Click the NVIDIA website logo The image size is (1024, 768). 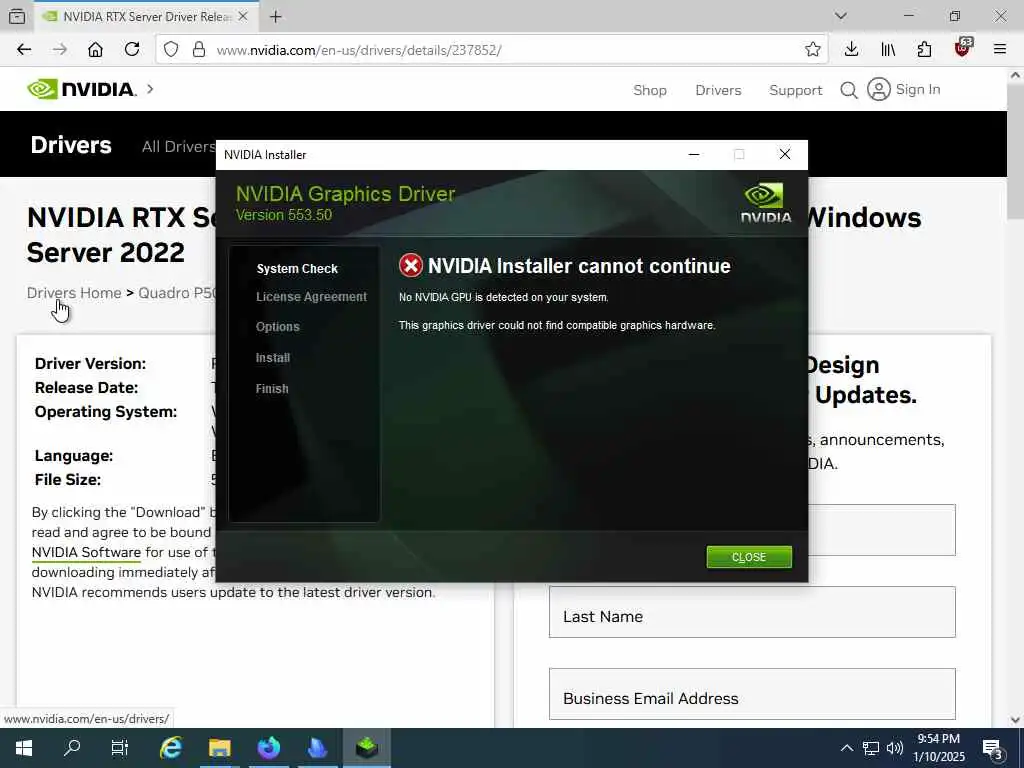pos(82,89)
